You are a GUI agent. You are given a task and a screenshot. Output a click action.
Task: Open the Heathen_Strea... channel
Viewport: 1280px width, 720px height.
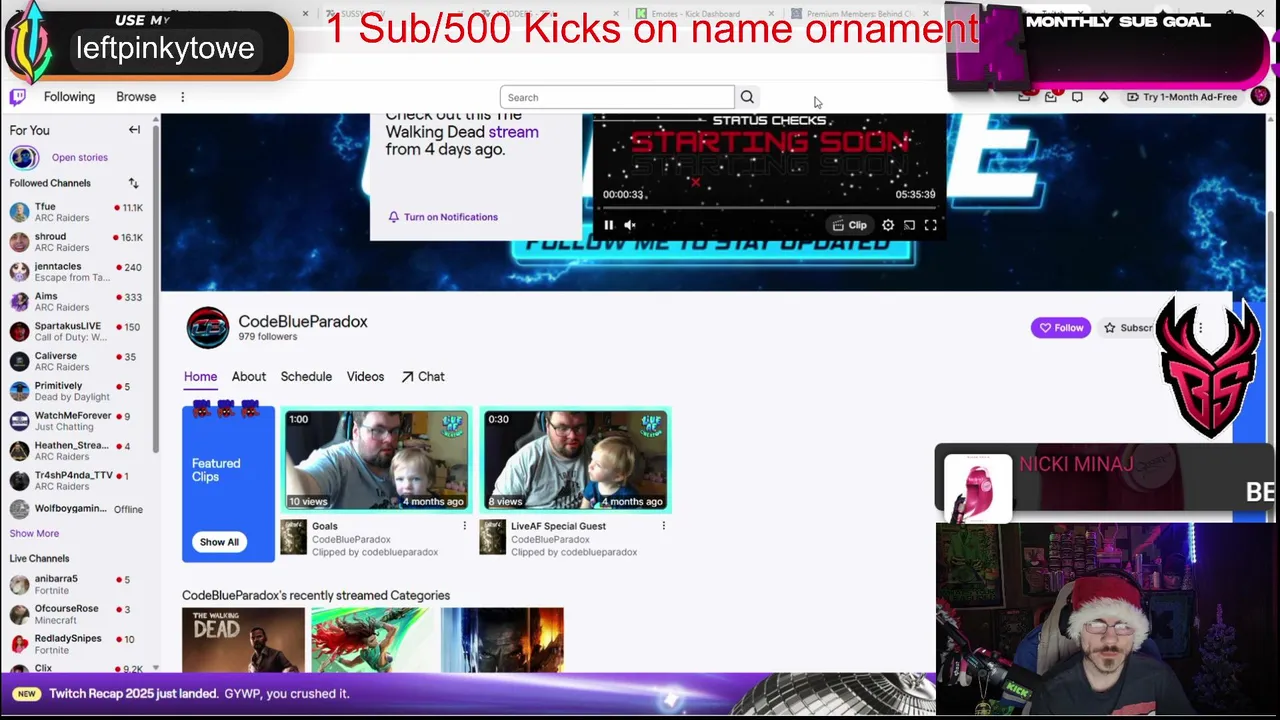tap(77, 451)
